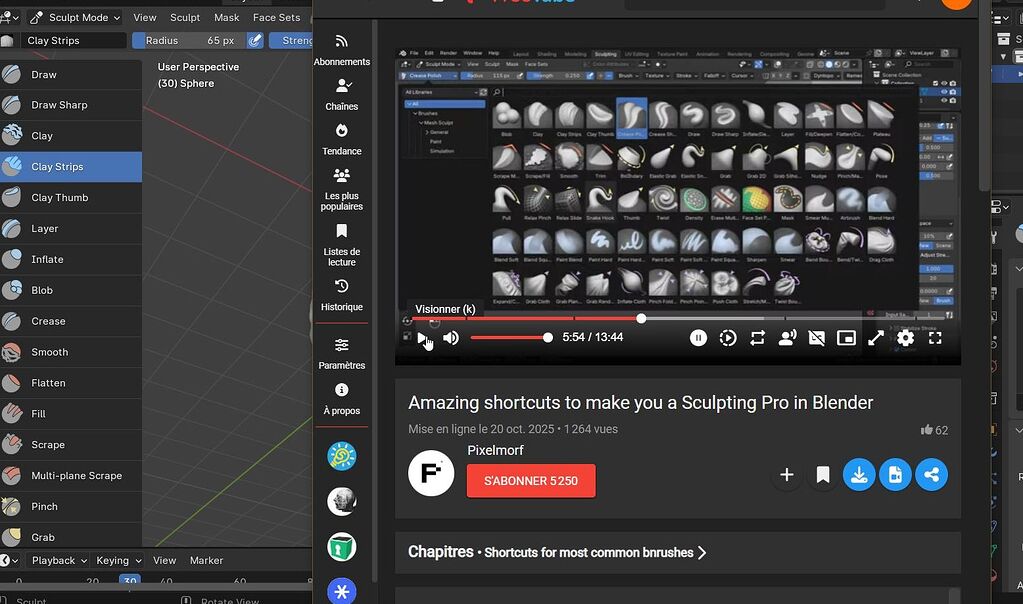Viewport: 1023px width, 604px height.
Task: Toggle picture-in-picture in video player
Action: 846,338
